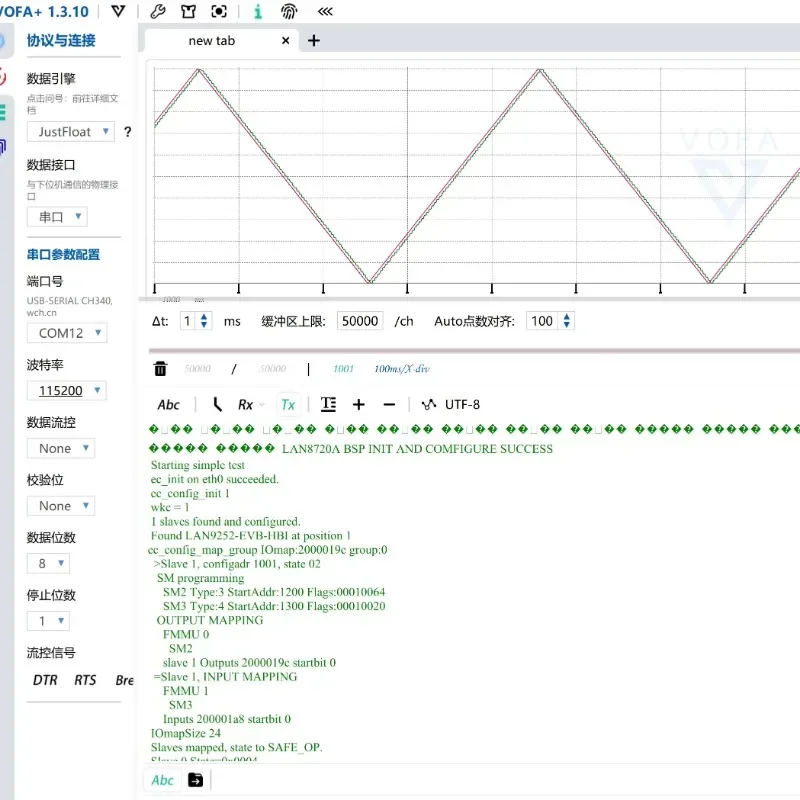Click the 点击问号: 前往详细文档 hint
This screenshot has width=800, height=800.
72,104
